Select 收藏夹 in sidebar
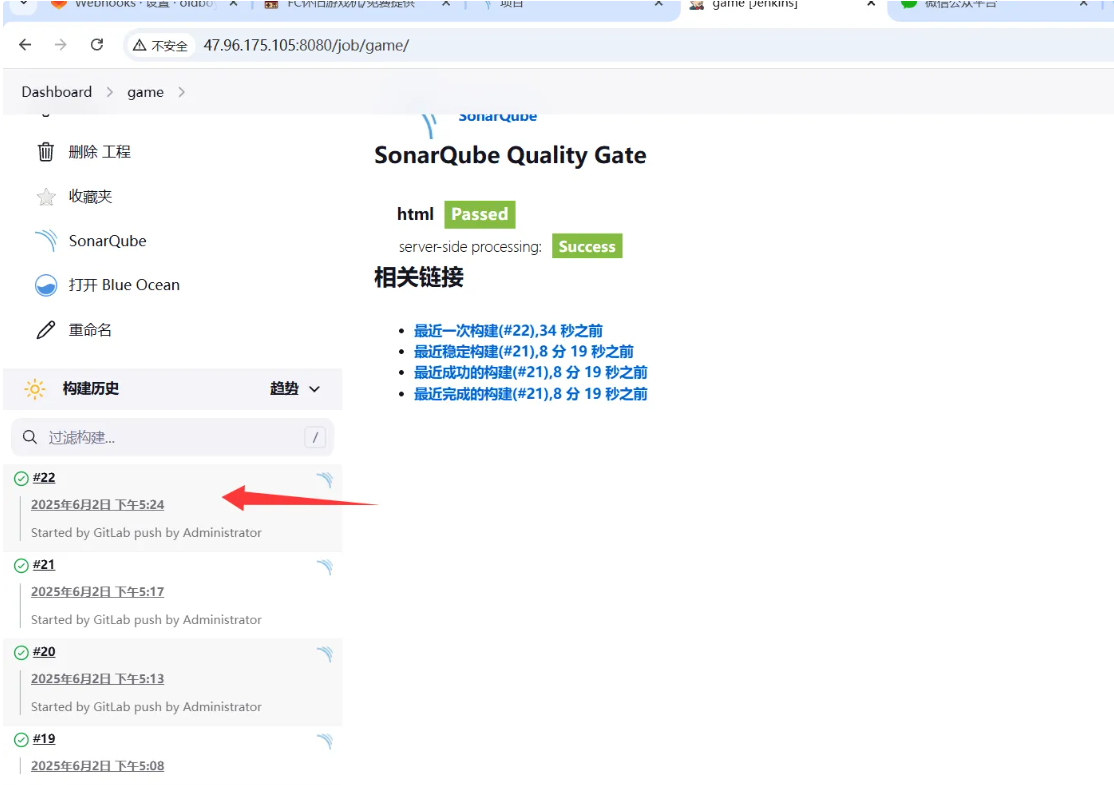Viewport: 1114px width, 785px height. click(90, 196)
